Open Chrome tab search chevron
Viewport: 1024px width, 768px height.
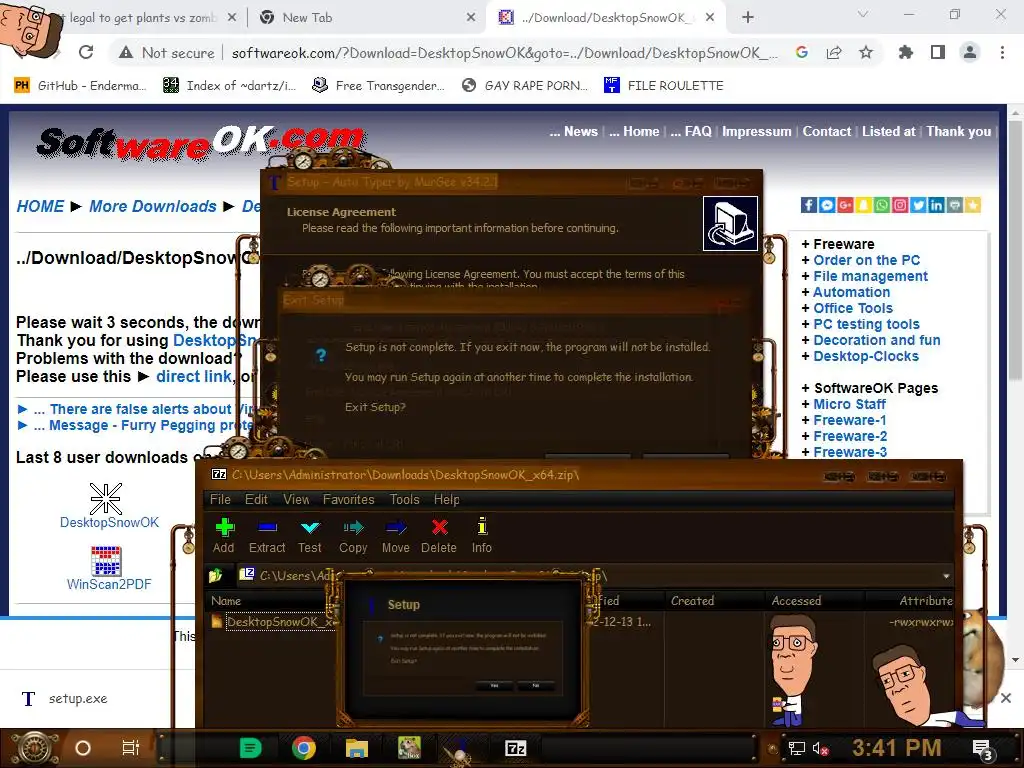coord(863,14)
